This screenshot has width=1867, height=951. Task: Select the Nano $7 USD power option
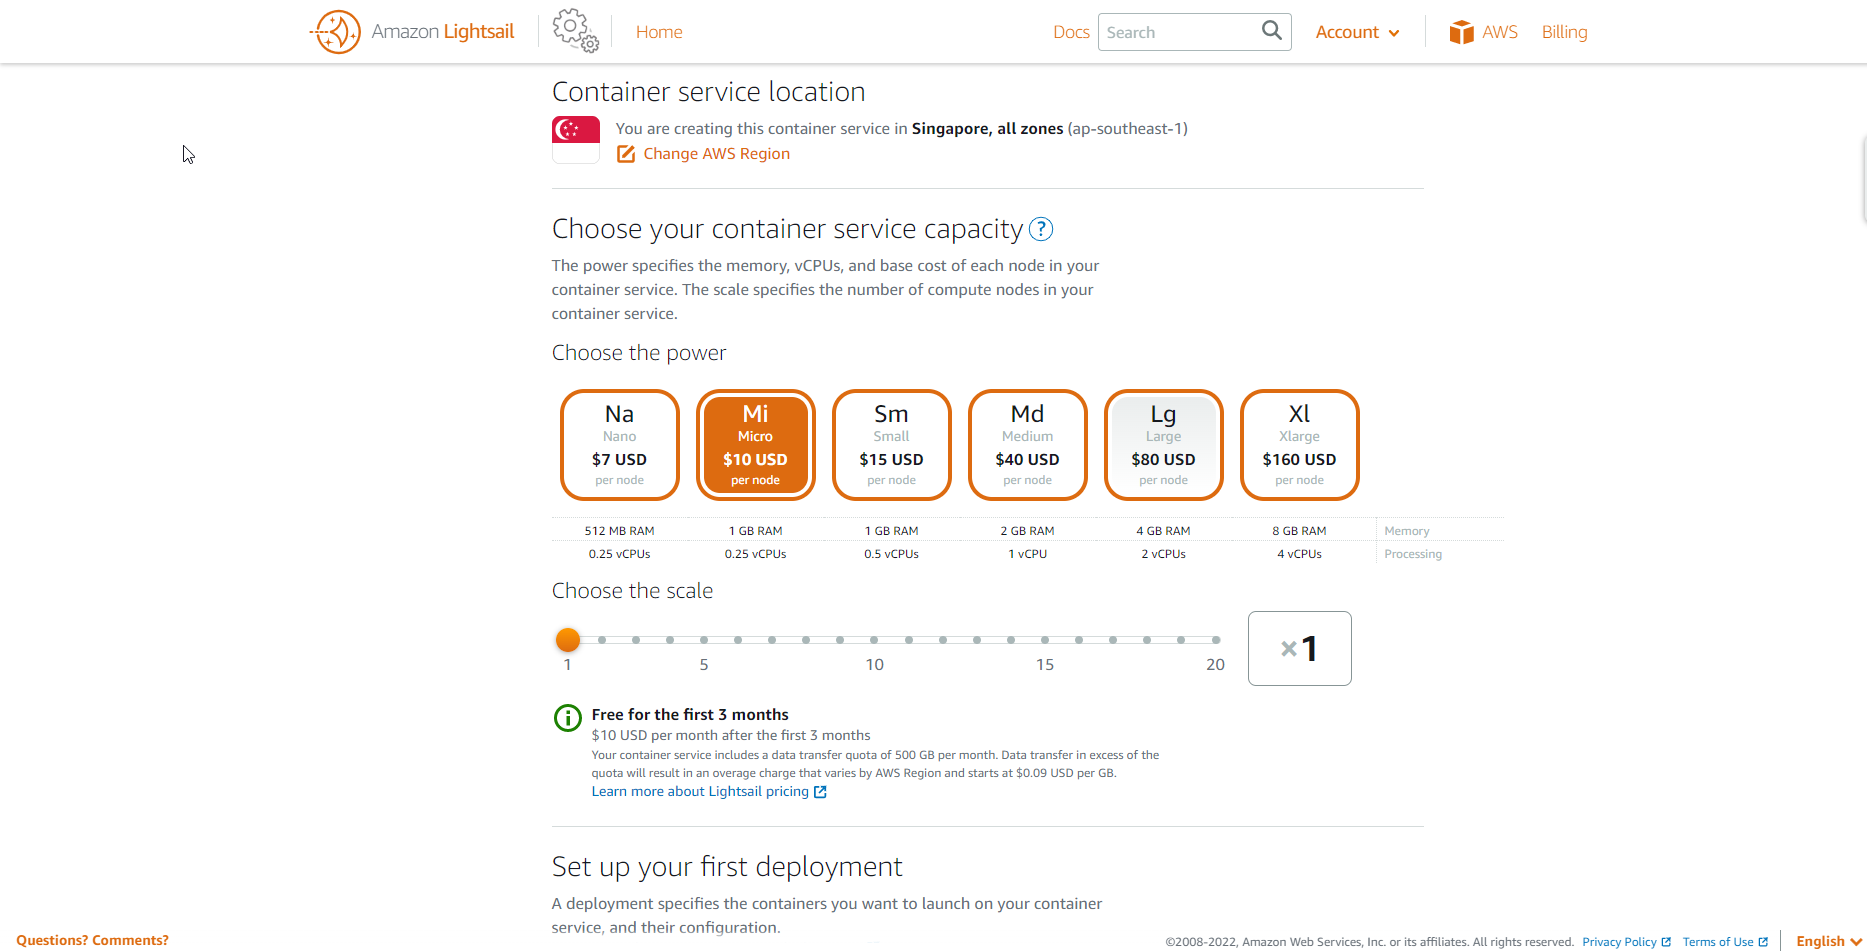click(x=620, y=445)
